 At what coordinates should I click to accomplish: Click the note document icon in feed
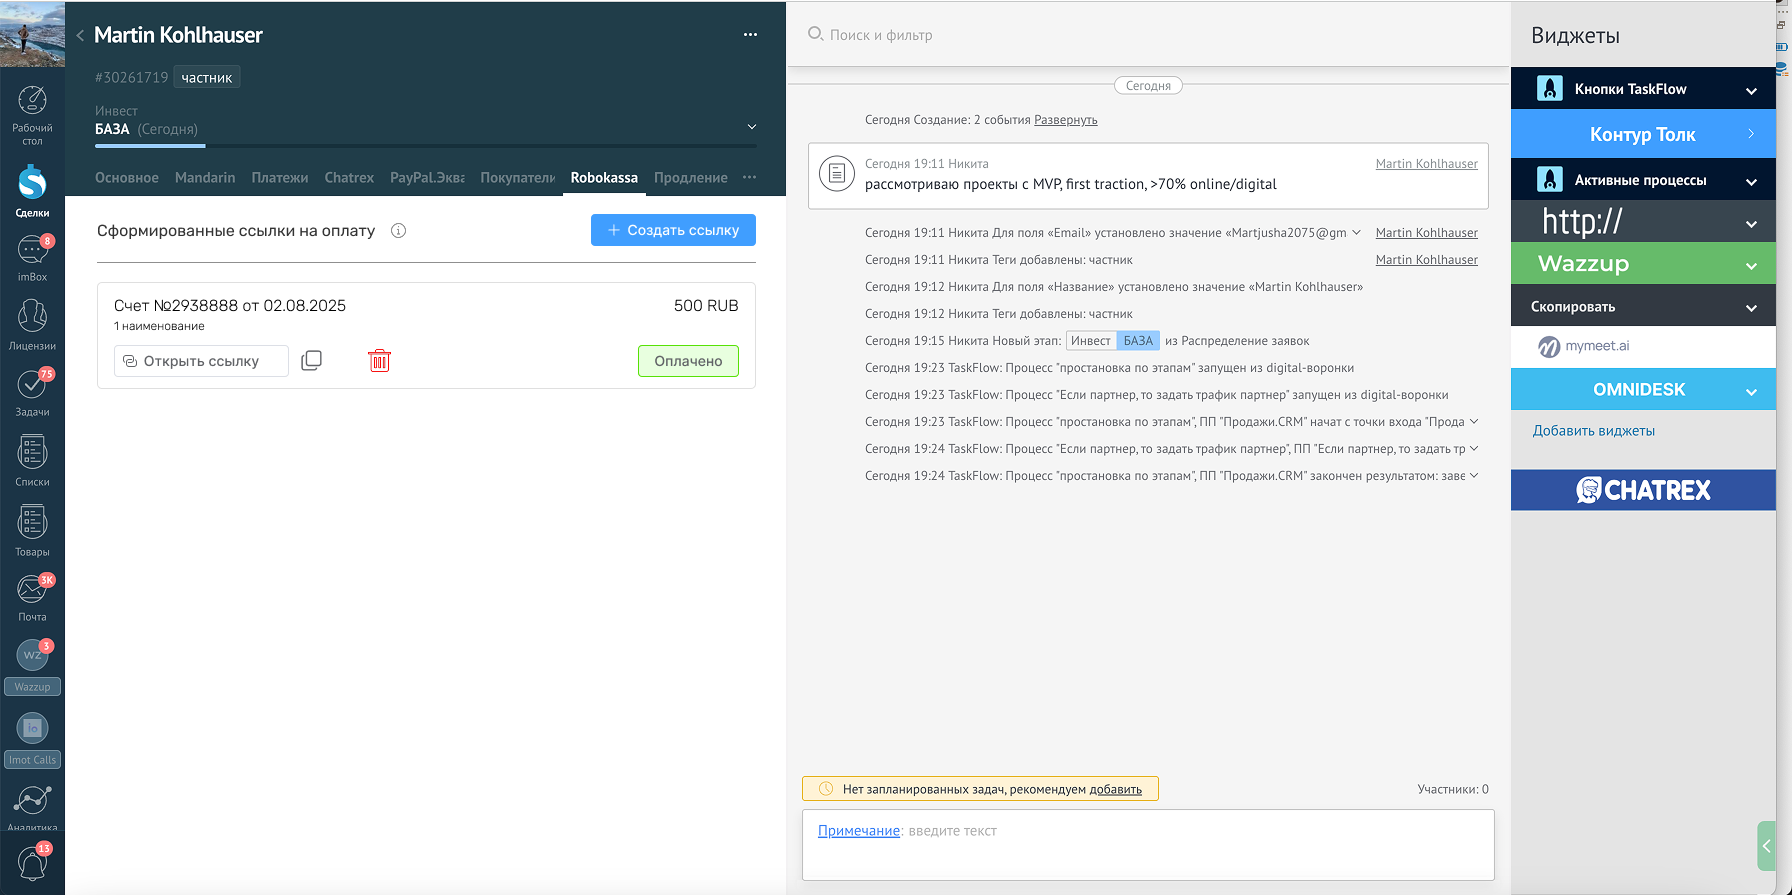[x=837, y=174]
